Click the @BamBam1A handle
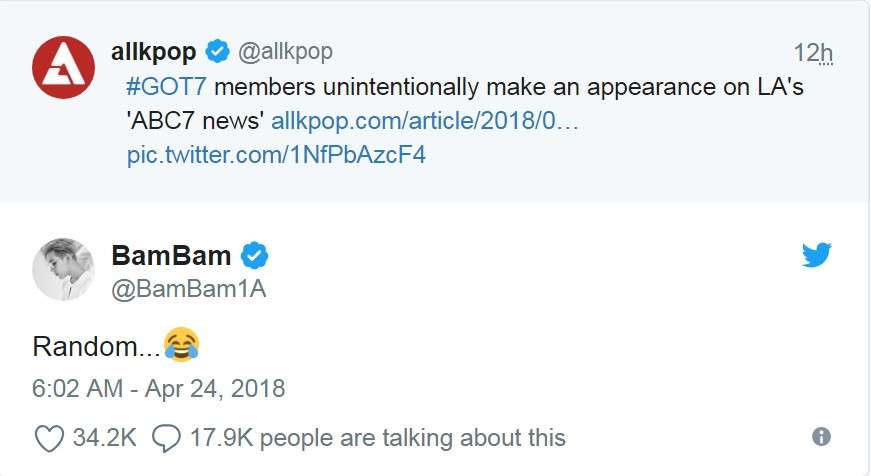Viewport: 871px width, 476px height. [x=189, y=289]
